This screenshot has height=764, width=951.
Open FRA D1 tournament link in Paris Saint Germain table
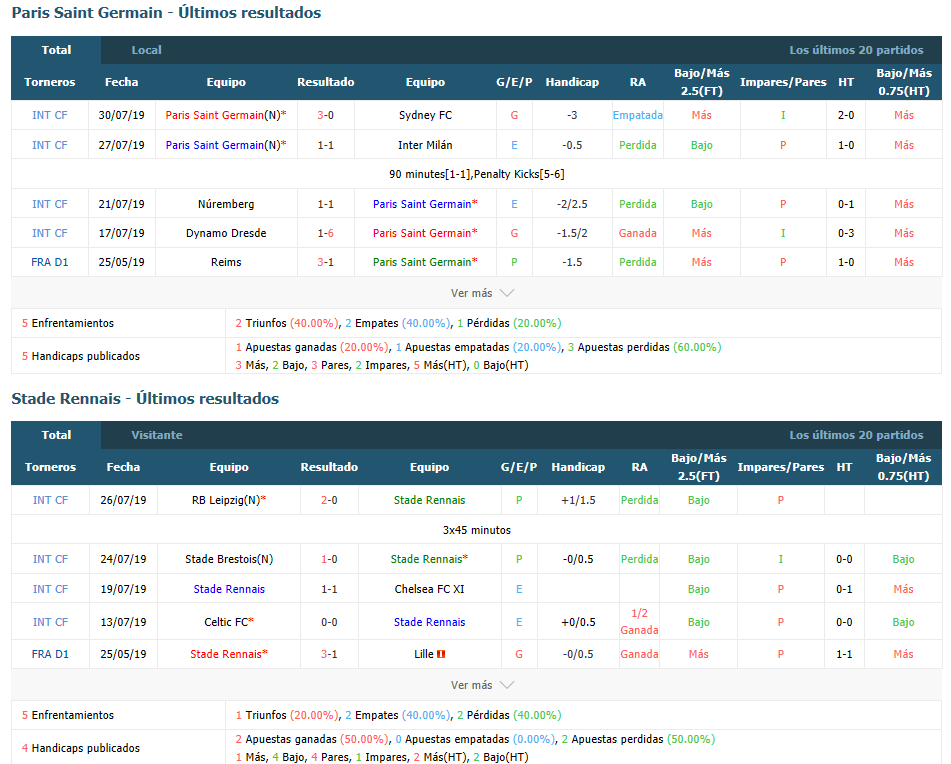point(50,262)
